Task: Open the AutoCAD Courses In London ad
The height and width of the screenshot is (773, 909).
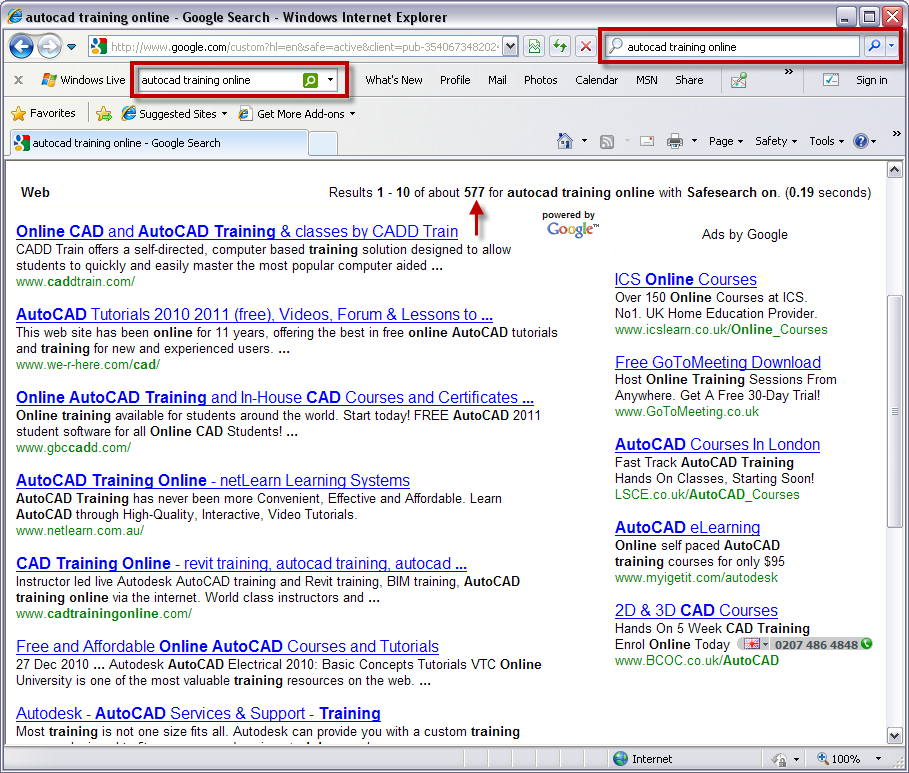Action: (717, 445)
